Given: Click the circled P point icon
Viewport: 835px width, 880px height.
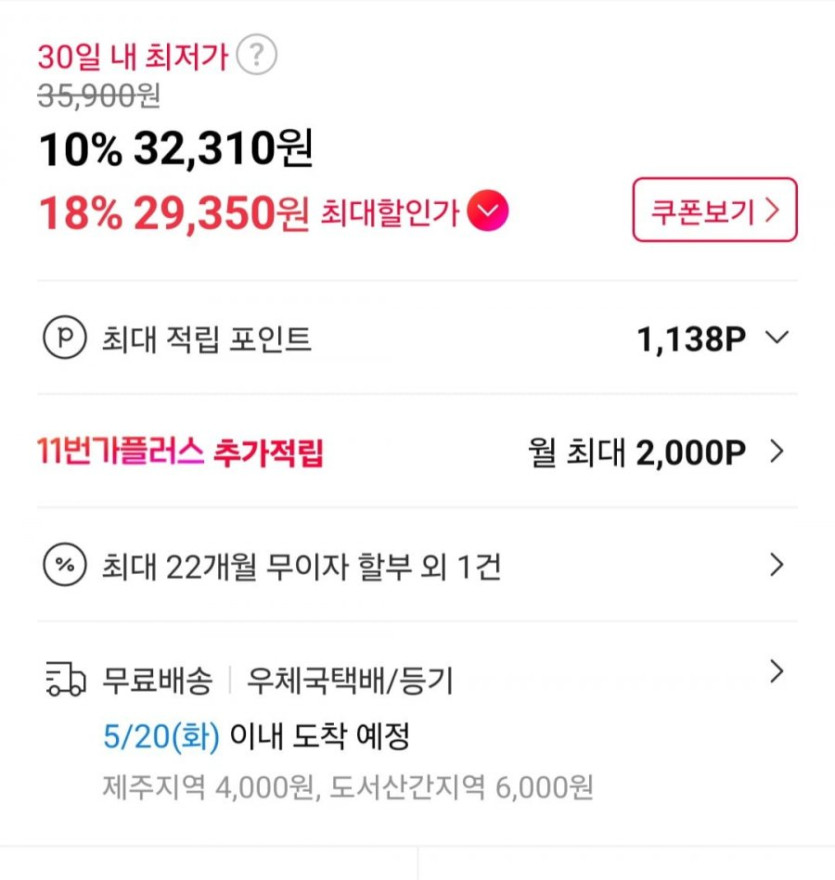Looking at the screenshot, I should point(60,339).
